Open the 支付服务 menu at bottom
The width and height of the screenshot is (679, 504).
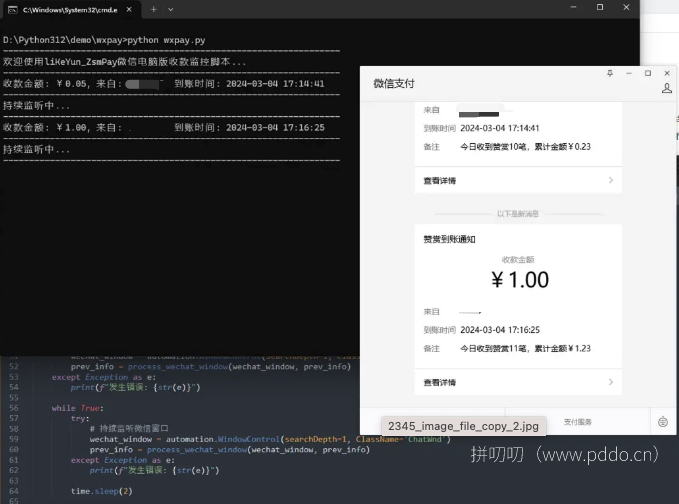coord(578,422)
